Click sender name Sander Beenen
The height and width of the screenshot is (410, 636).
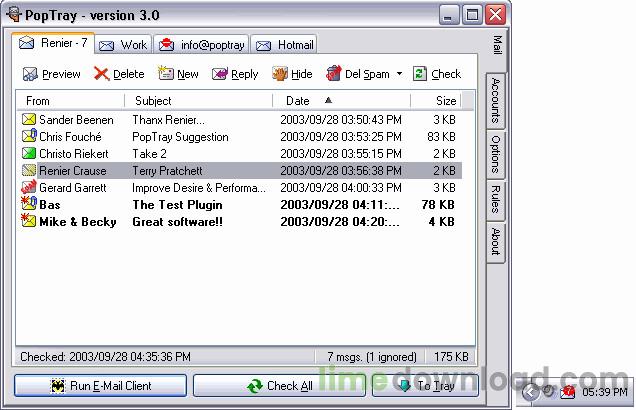pyautogui.click(x=76, y=120)
